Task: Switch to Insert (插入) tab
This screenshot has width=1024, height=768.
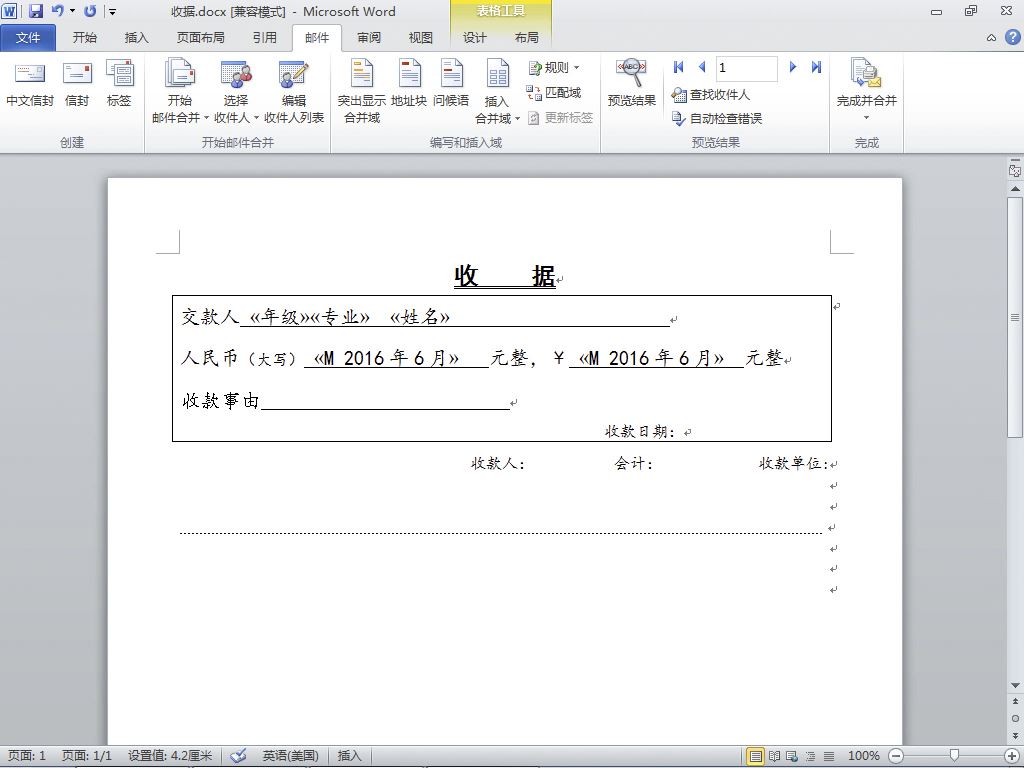Action: 136,38
